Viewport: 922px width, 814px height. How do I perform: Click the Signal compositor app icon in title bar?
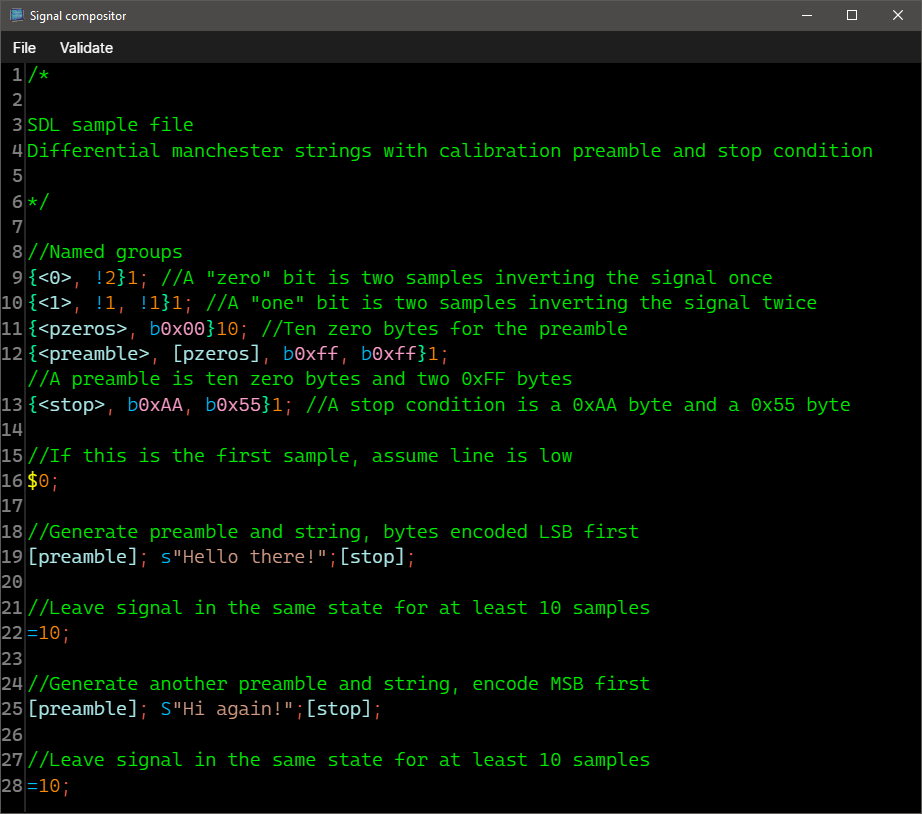(x=17, y=16)
